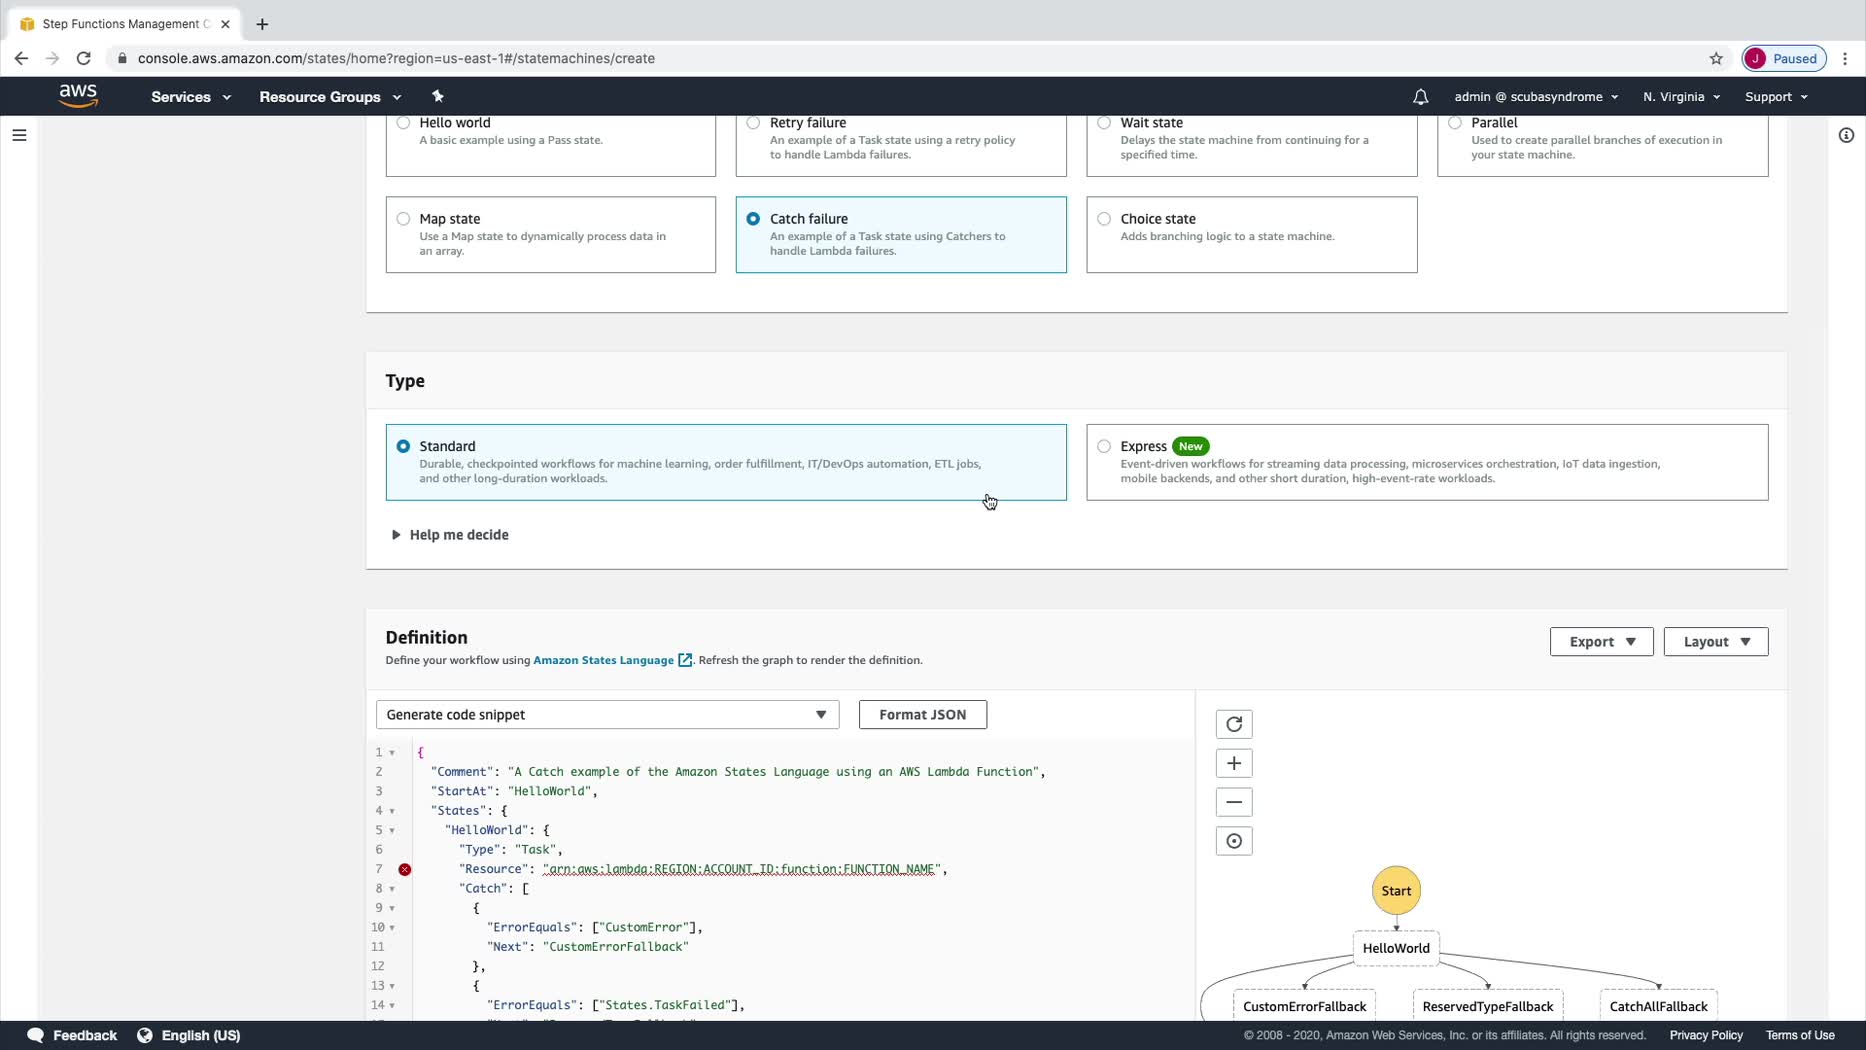
Task: Center the workflow graph view
Action: point(1234,841)
